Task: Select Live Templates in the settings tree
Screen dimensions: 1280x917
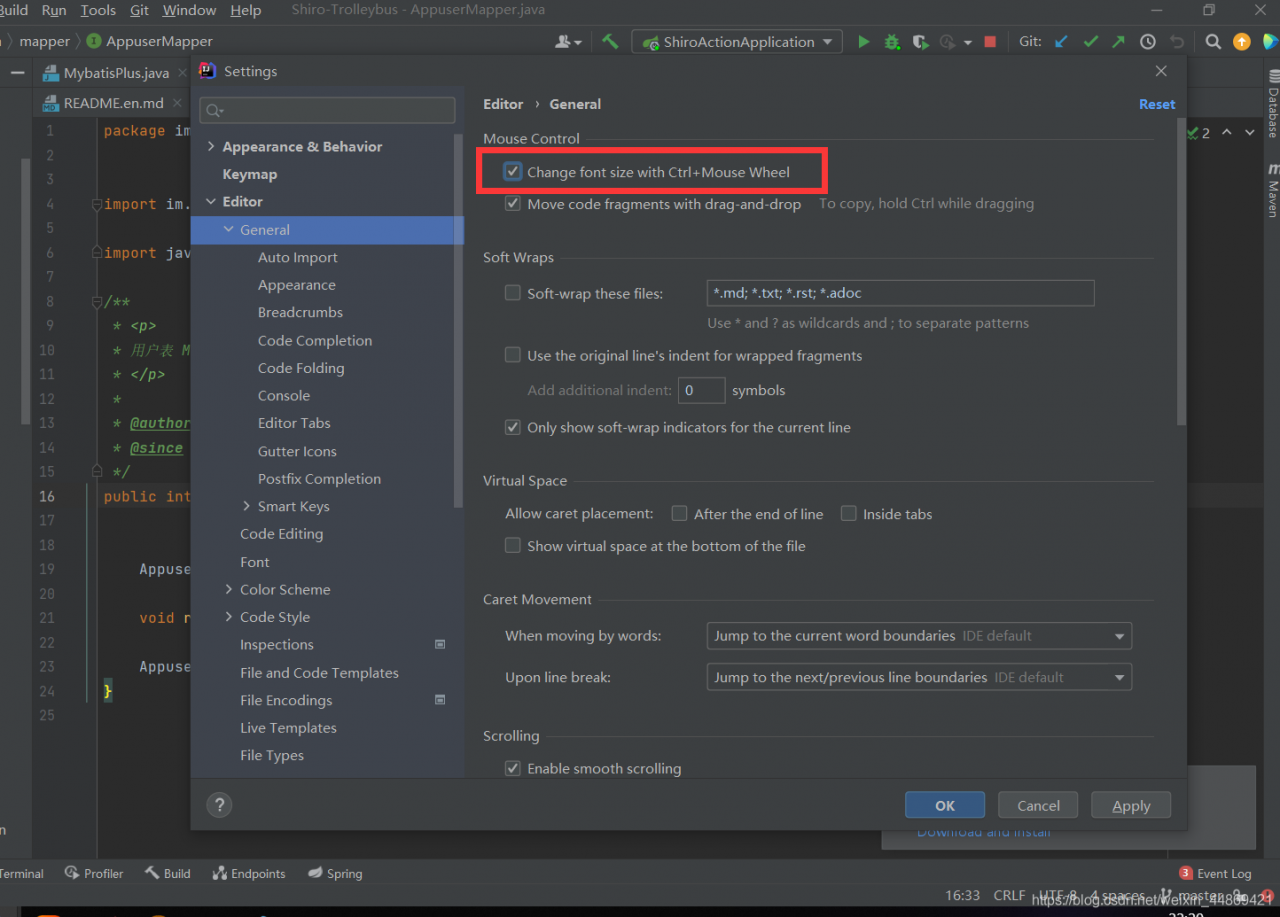Action: 288,728
